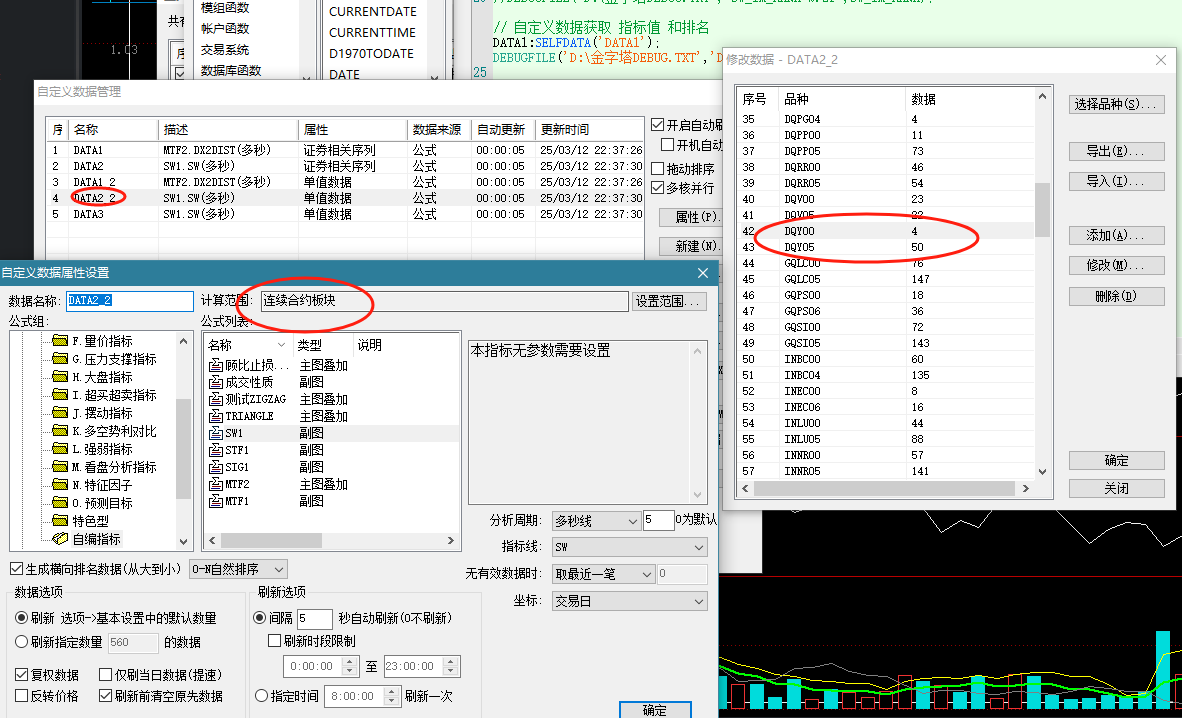Click the 修改数据 vertical scrollbar thumb
The image size is (1182, 718).
click(x=1042, y=210)
